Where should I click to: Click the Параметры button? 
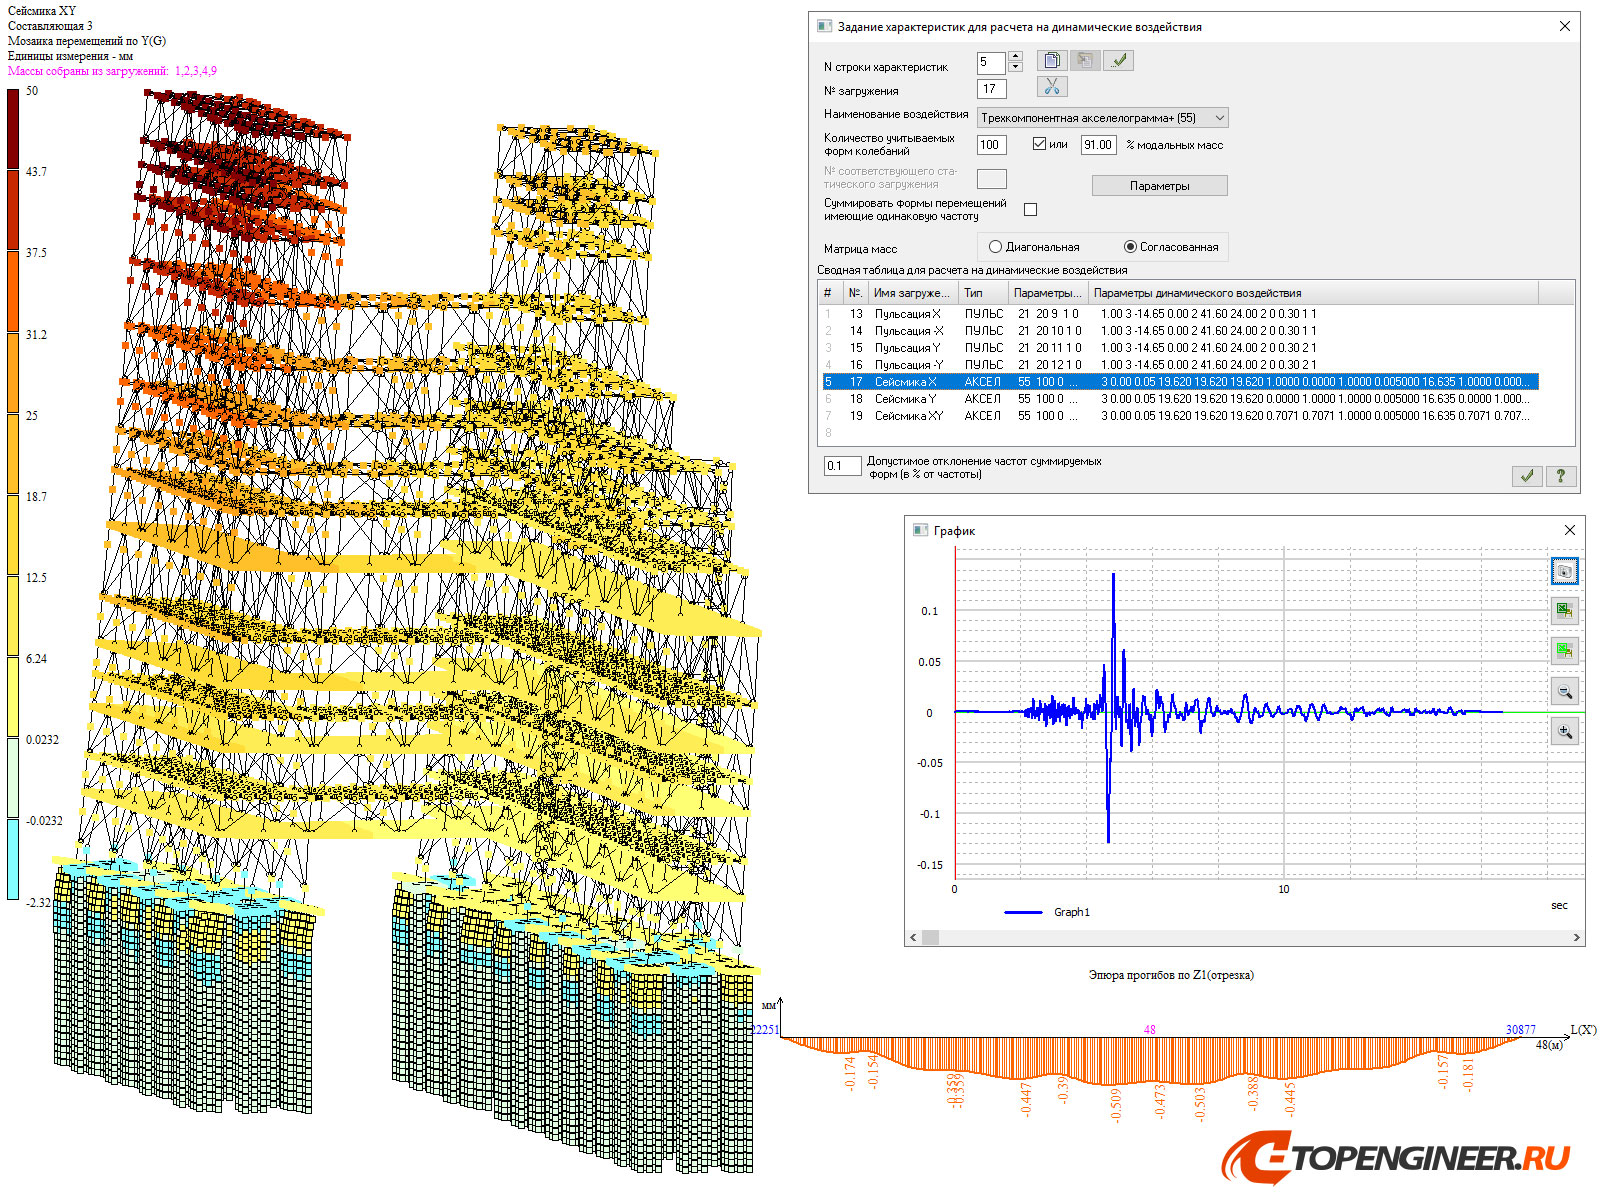tap(1159, 186)
